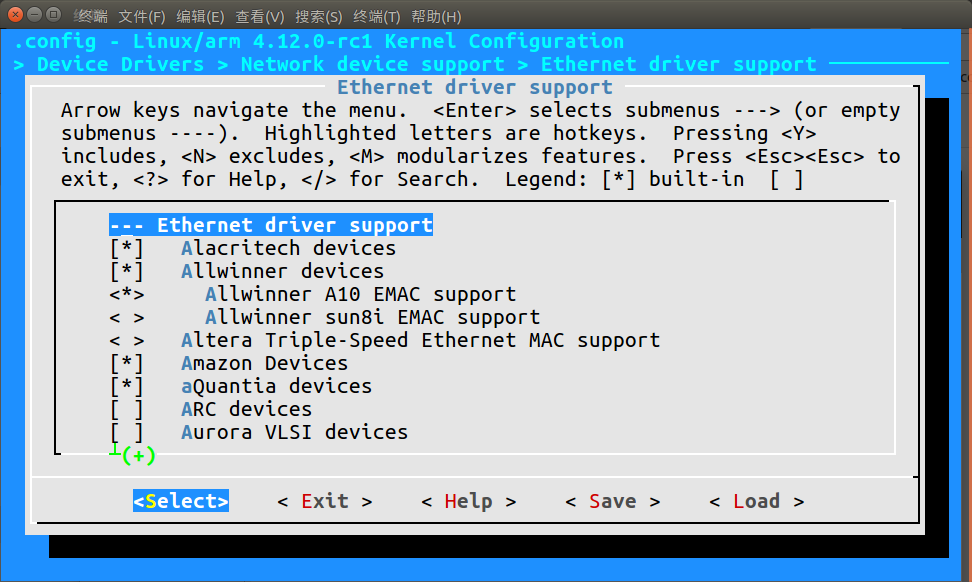This screenshot has height=582, width=972.
Task: Click the Load button
Action: click(757, 501)
